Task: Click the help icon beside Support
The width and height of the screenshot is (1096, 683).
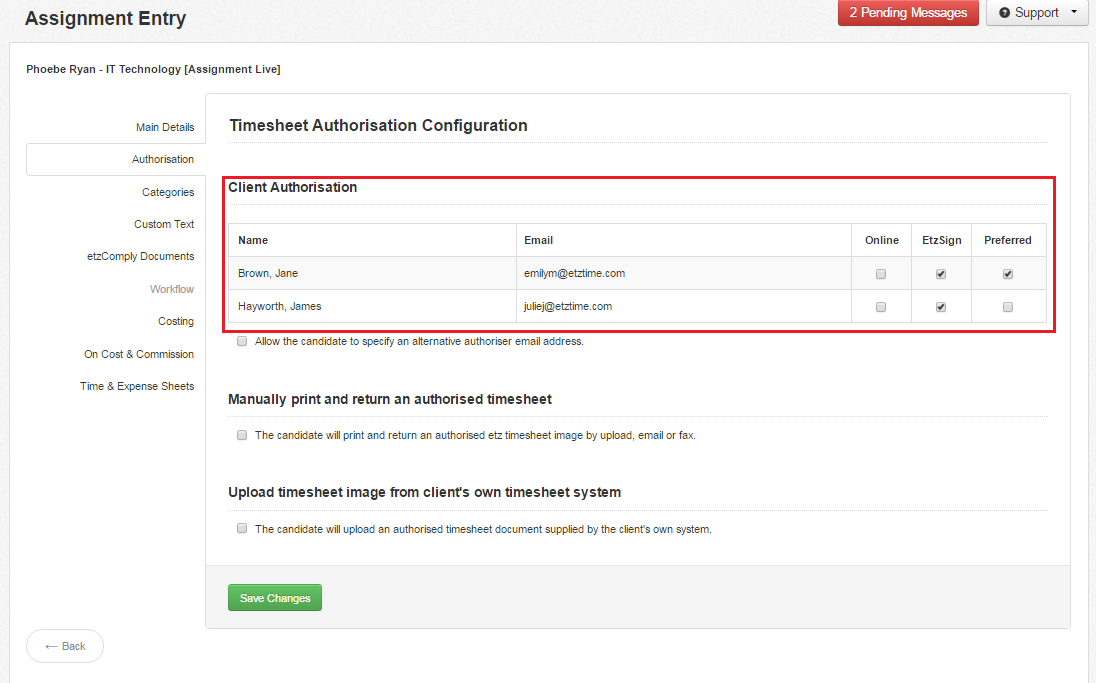Action: [1004, 13]
